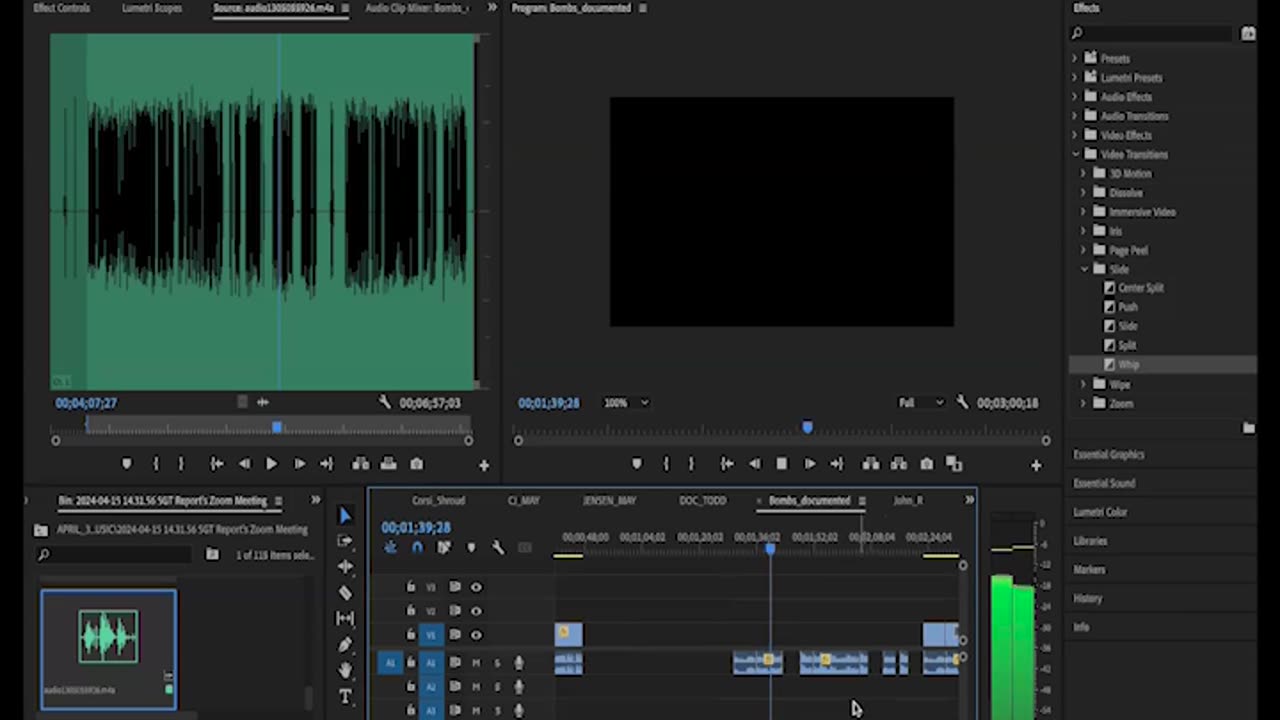Click Lift button in Program monitor

pyautogui.click(x=871, y=464)
